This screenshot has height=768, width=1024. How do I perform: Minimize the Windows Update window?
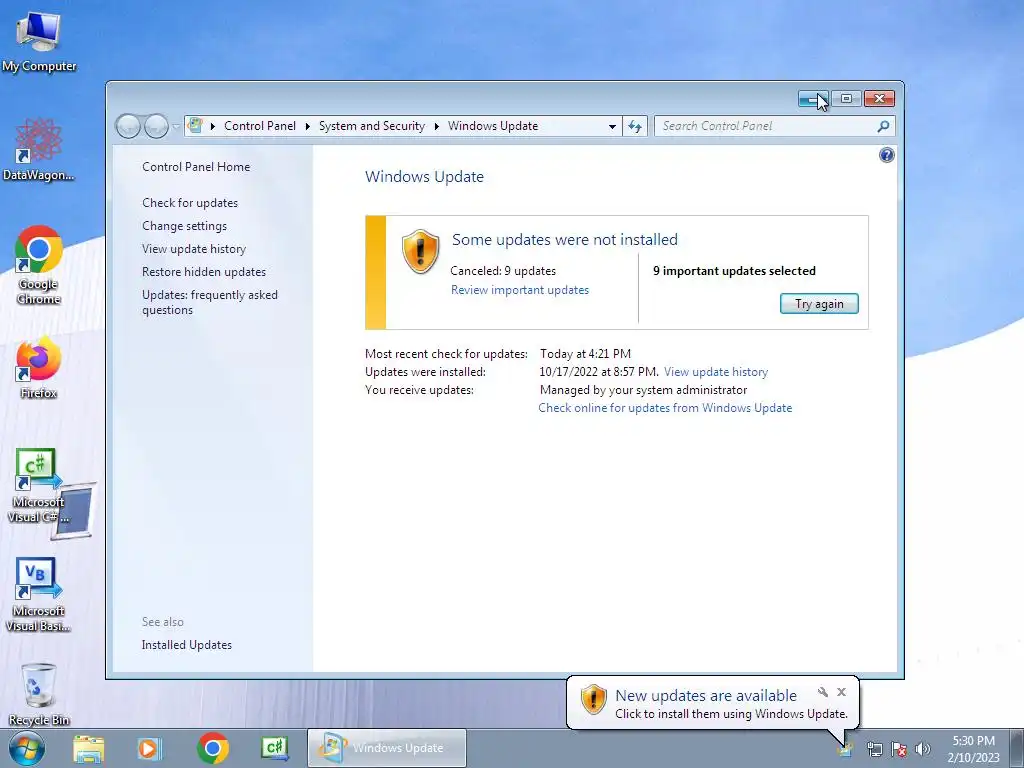(x=814, y=99)
